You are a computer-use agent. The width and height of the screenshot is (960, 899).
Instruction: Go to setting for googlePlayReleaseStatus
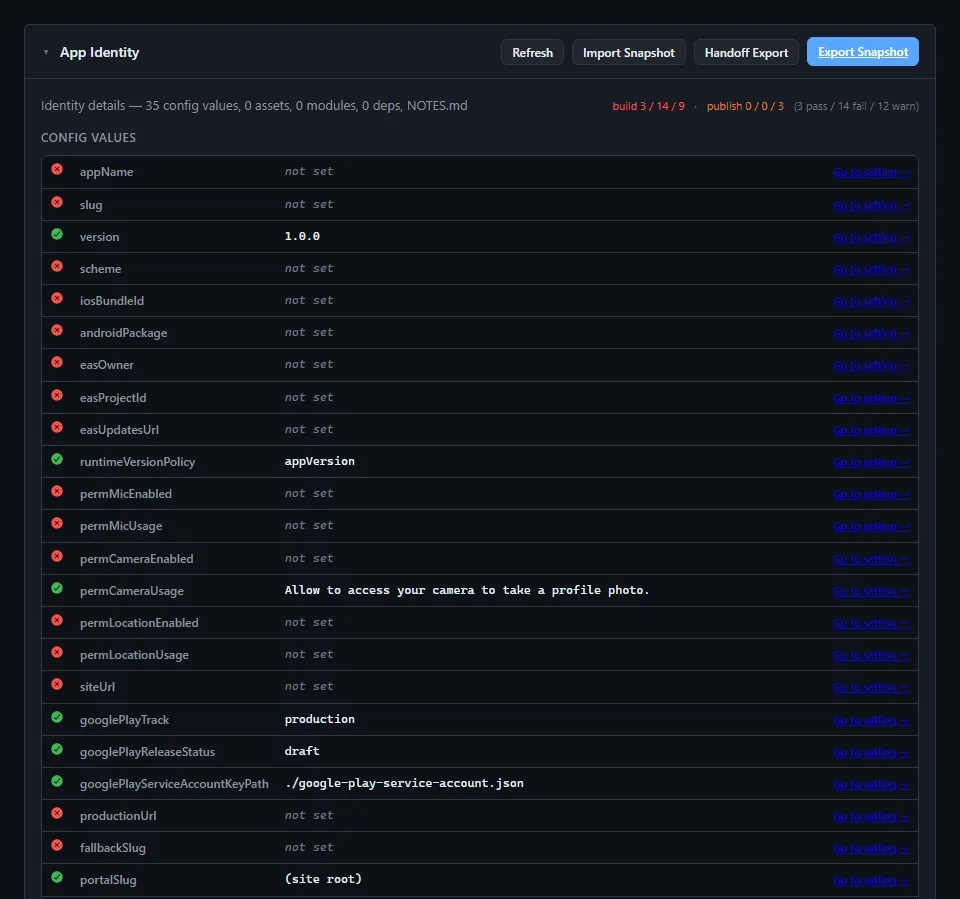click(x=871, y=752)
